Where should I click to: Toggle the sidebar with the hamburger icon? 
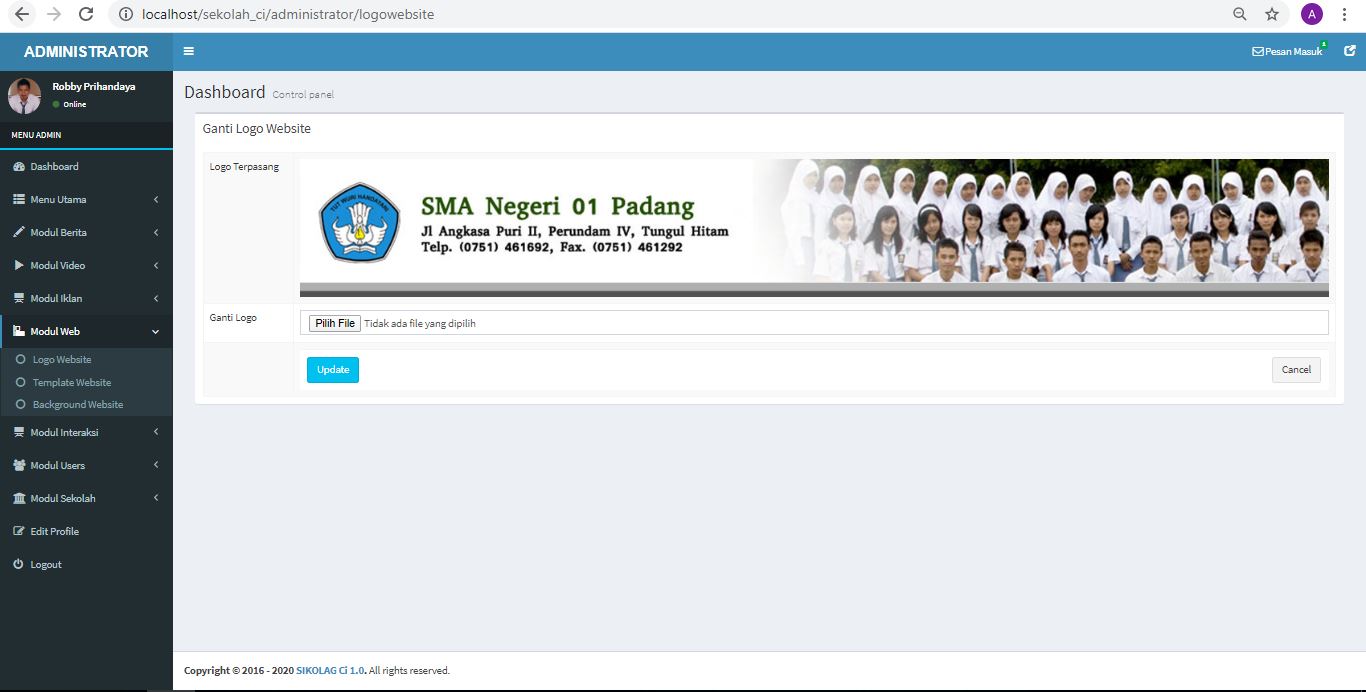188,50
